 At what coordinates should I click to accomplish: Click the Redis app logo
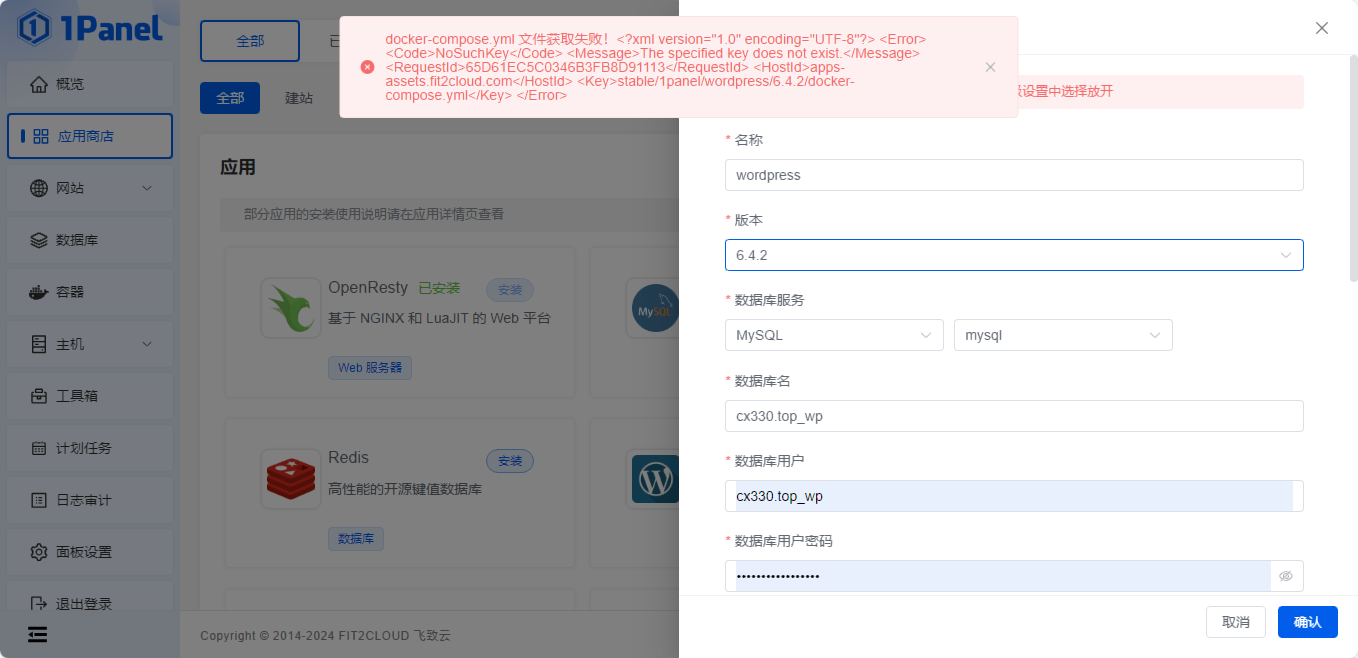291,479
